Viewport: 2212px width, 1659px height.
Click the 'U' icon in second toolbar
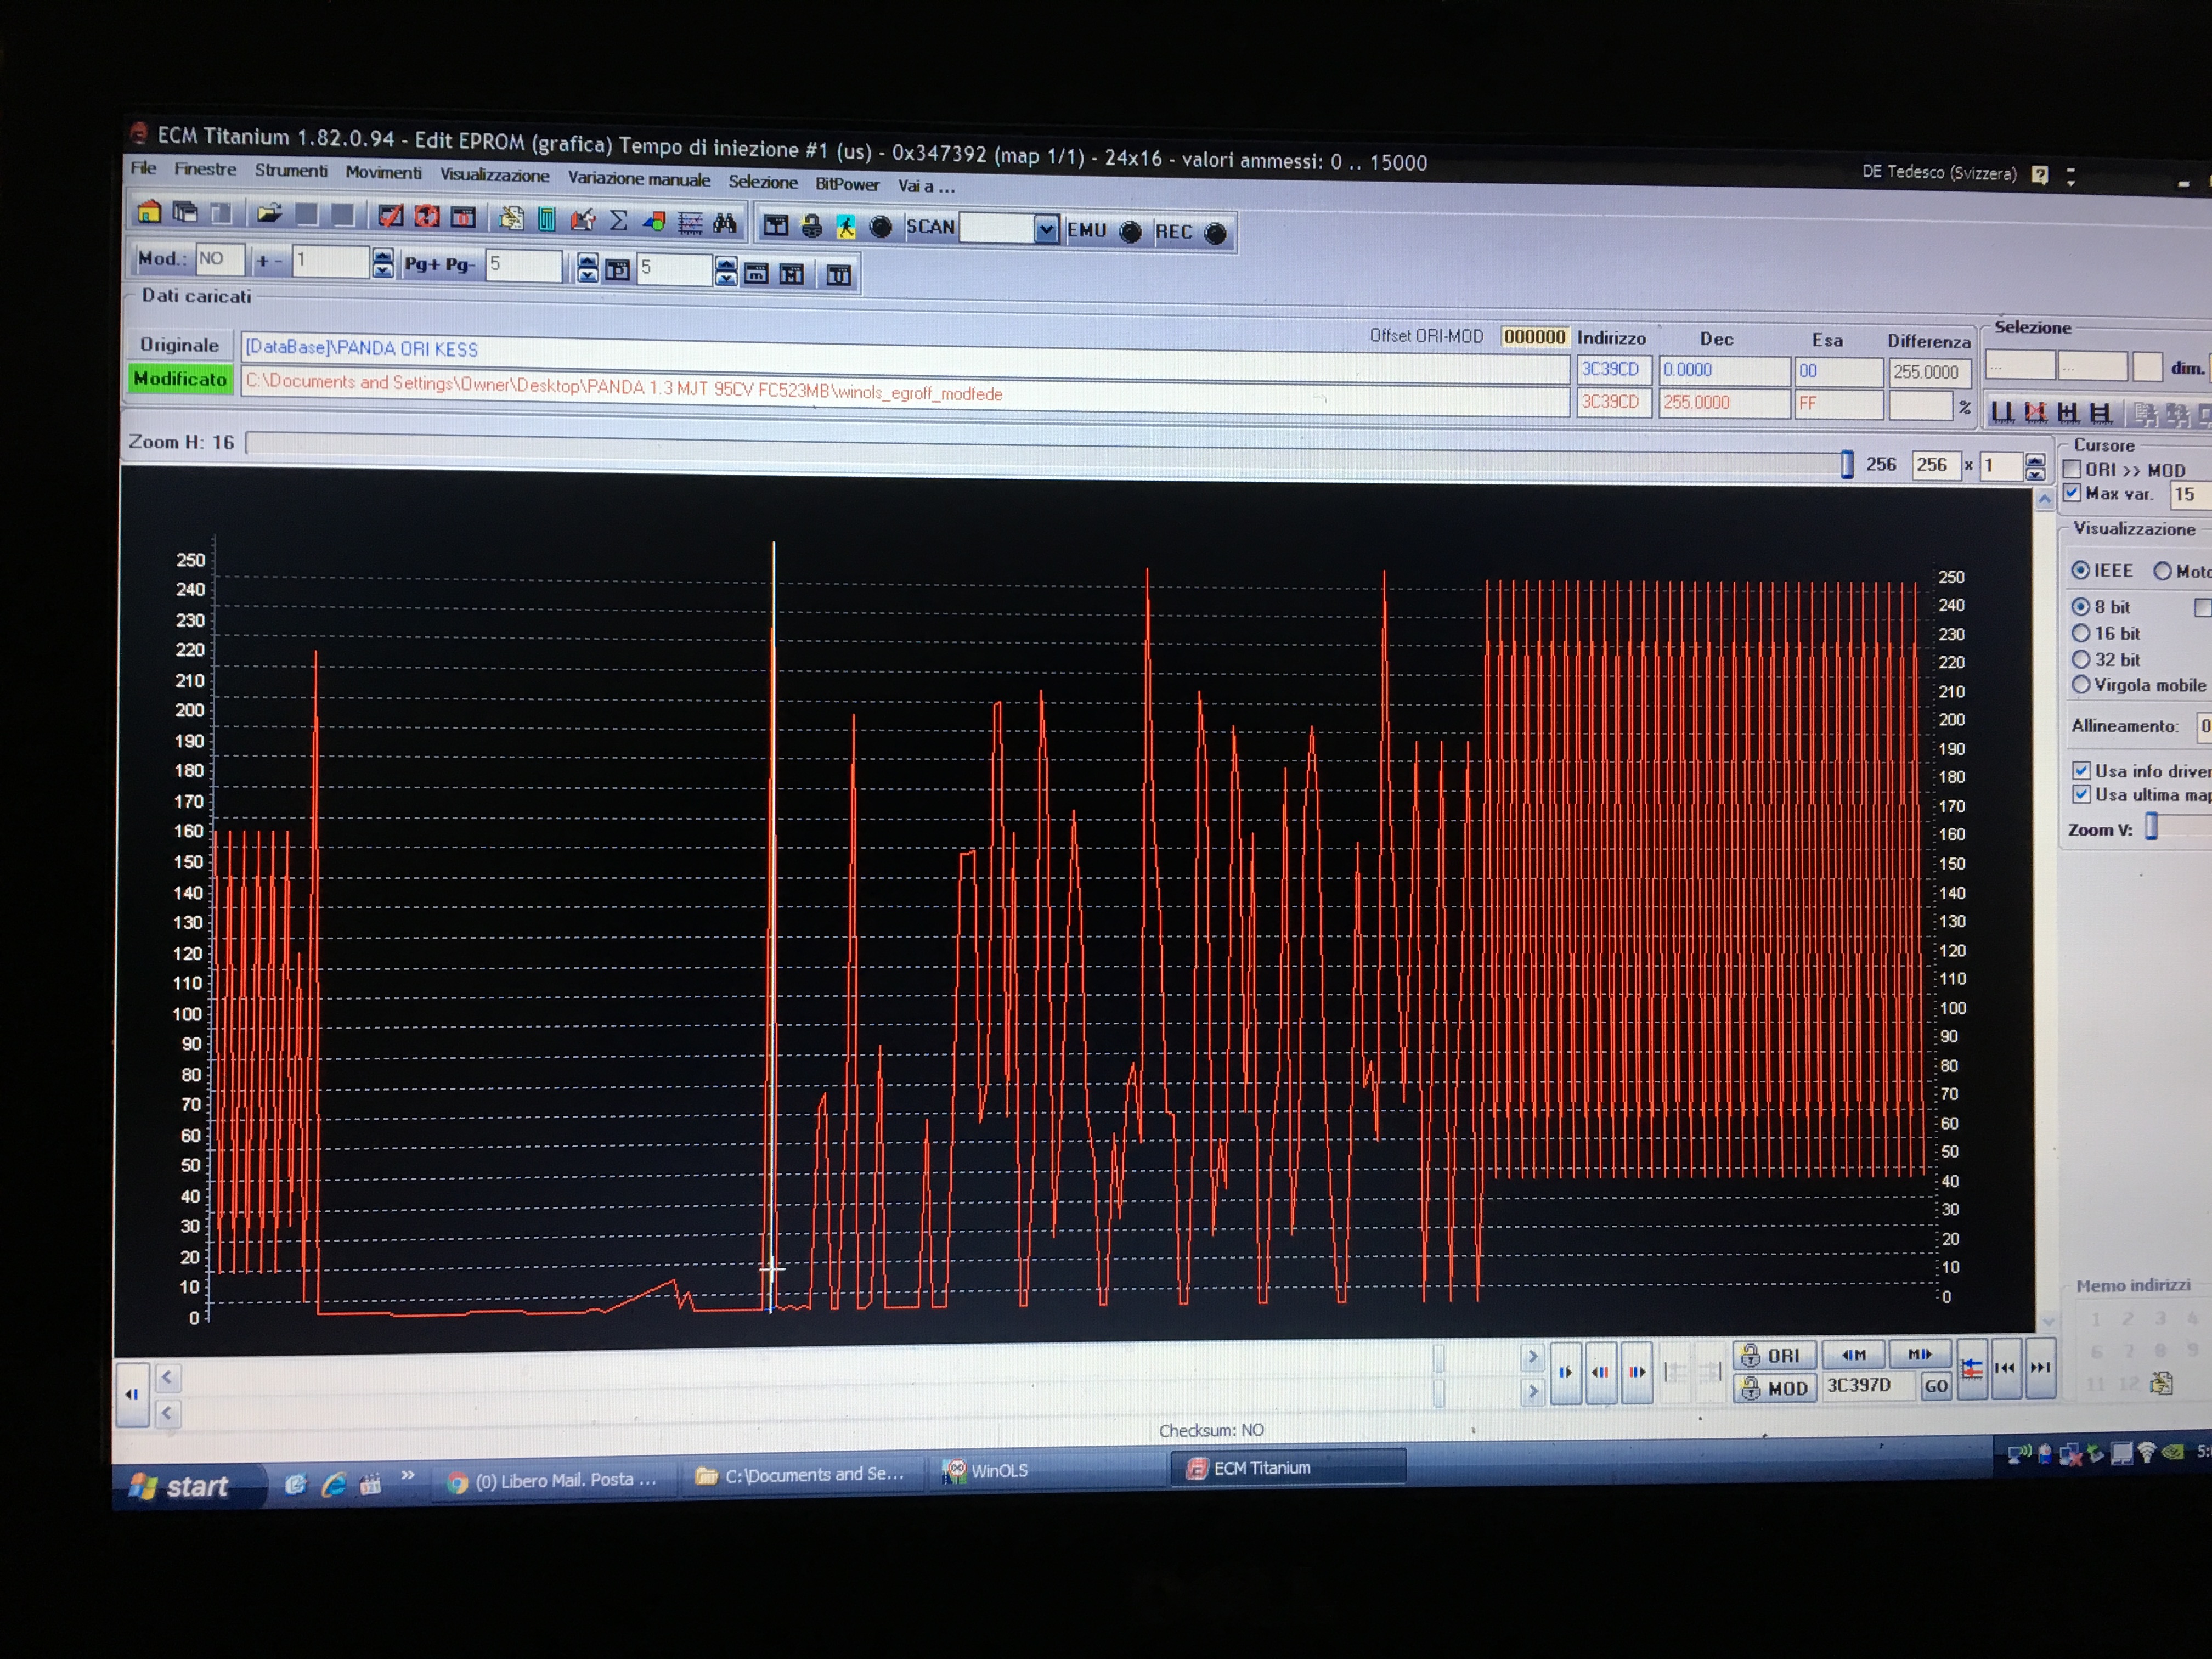pos(838,274)
